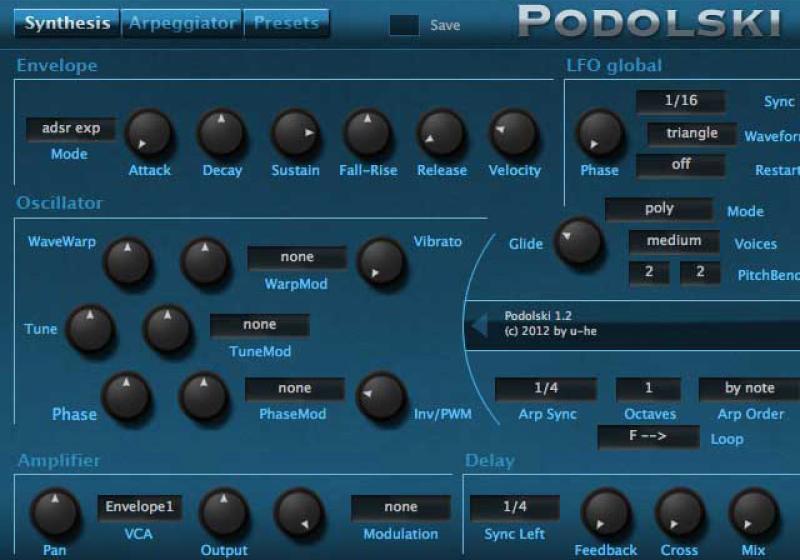This screenshot has height=560, width=800.
Task: Click the amplifier Output knob
Action: click(x=223, y=513)
